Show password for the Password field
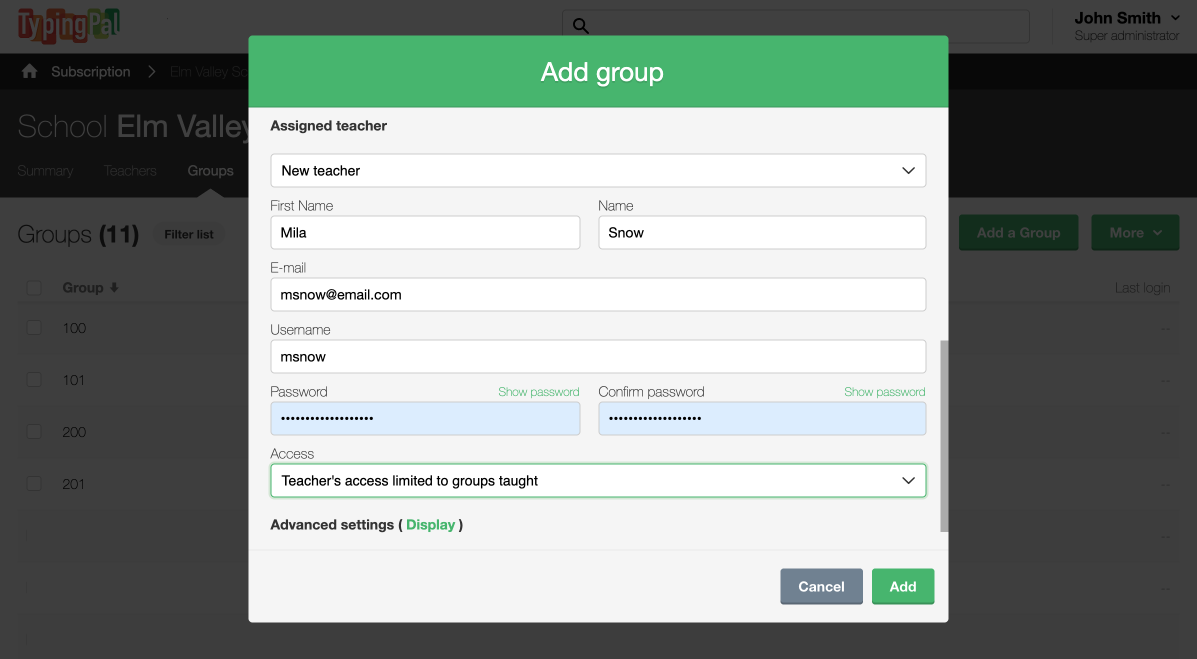 click(x=538, y=392)
